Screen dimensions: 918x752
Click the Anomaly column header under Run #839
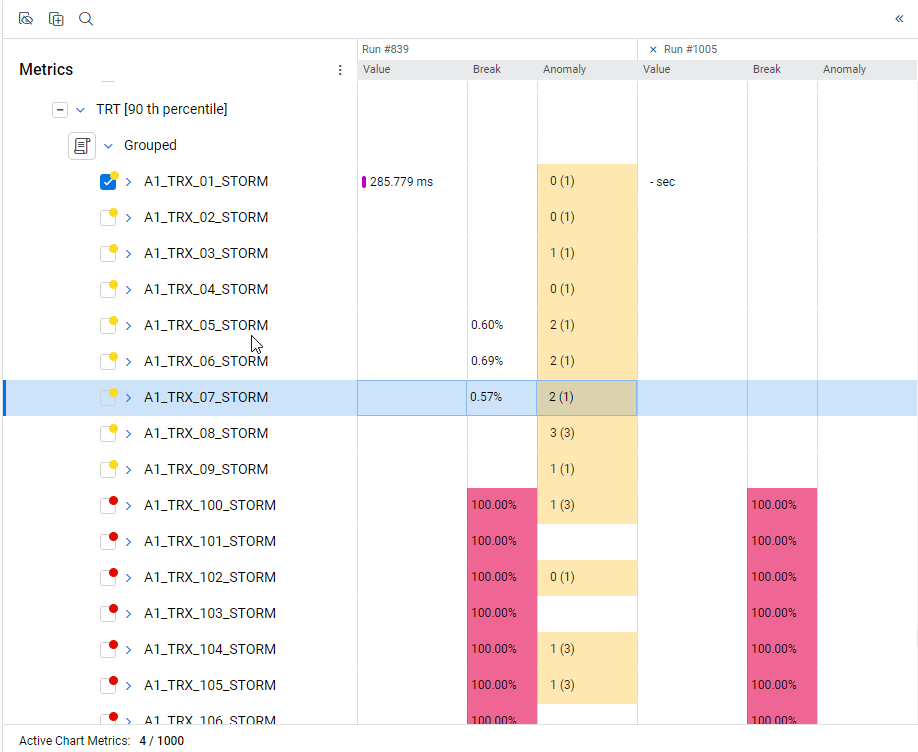click(564, 70)
